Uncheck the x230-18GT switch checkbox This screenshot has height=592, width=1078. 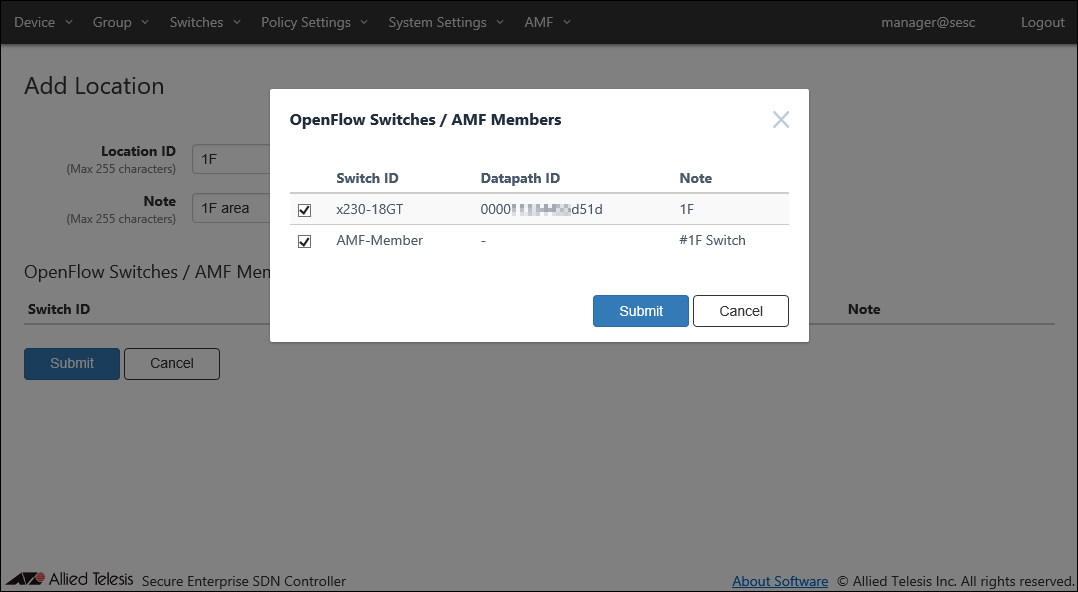point(304,210)
